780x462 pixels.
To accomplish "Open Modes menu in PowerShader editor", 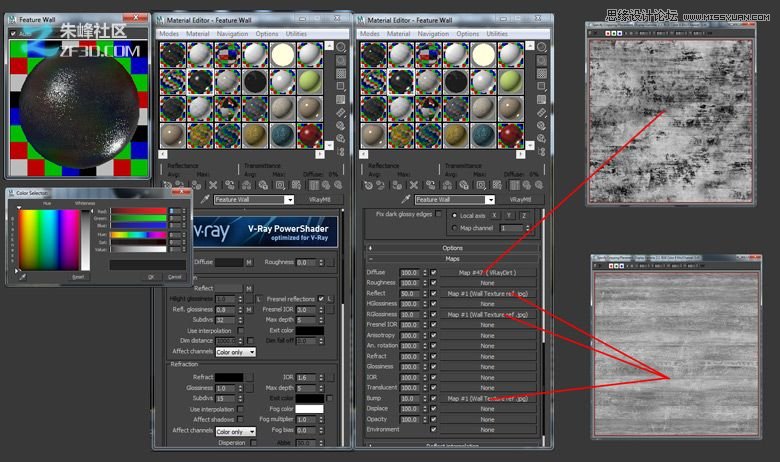I will 169,34.
